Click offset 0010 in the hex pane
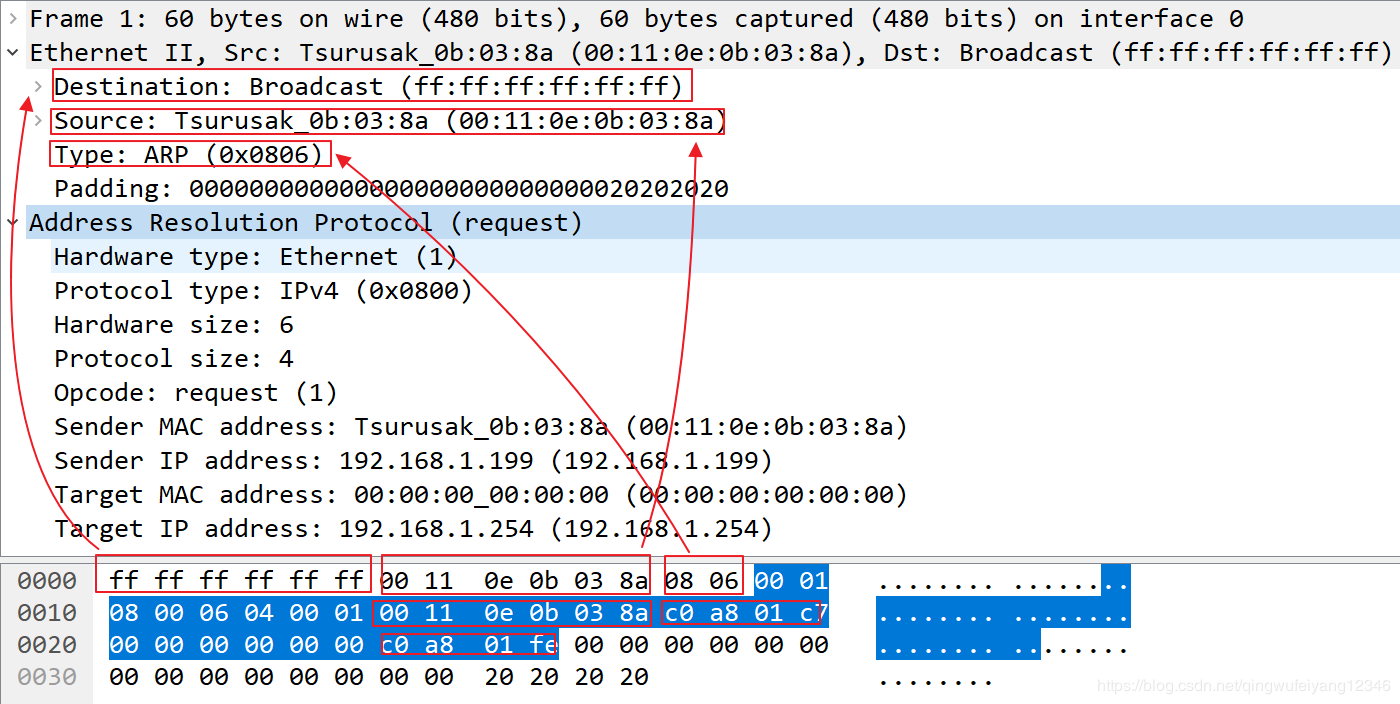 (x=47, y=613)
